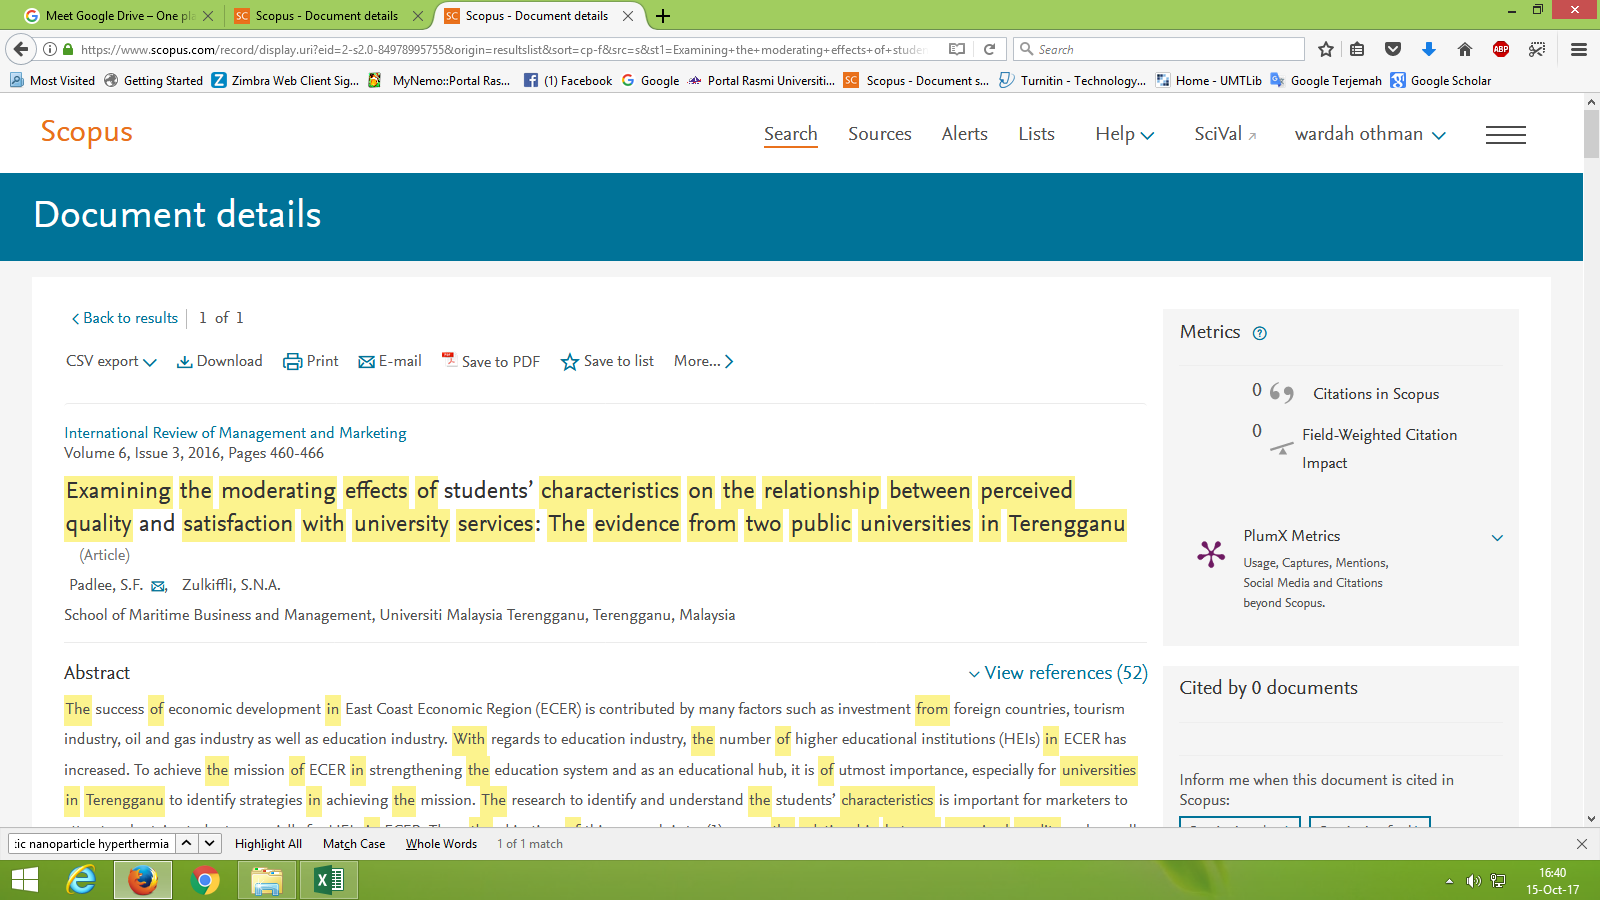
Task: Click the Back to results link
Action: [x=124, y=318]
